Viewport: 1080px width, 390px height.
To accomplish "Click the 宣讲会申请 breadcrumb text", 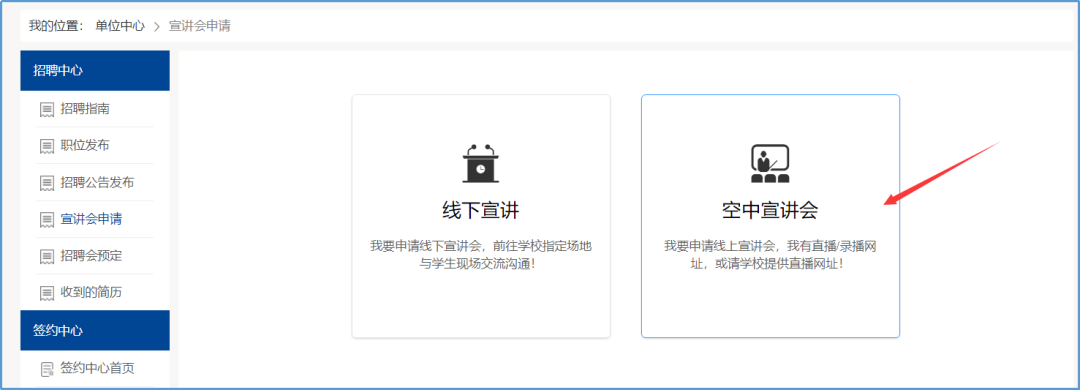I will click(200, 26).
